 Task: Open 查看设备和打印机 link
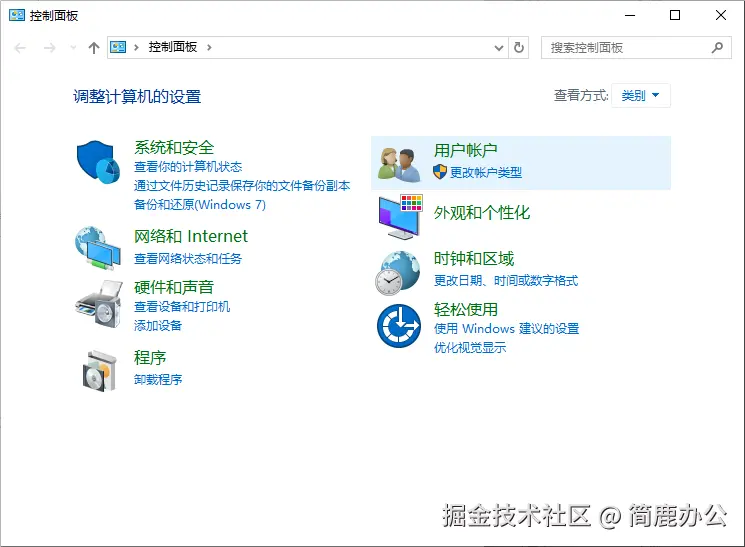(x=182, y=307)
